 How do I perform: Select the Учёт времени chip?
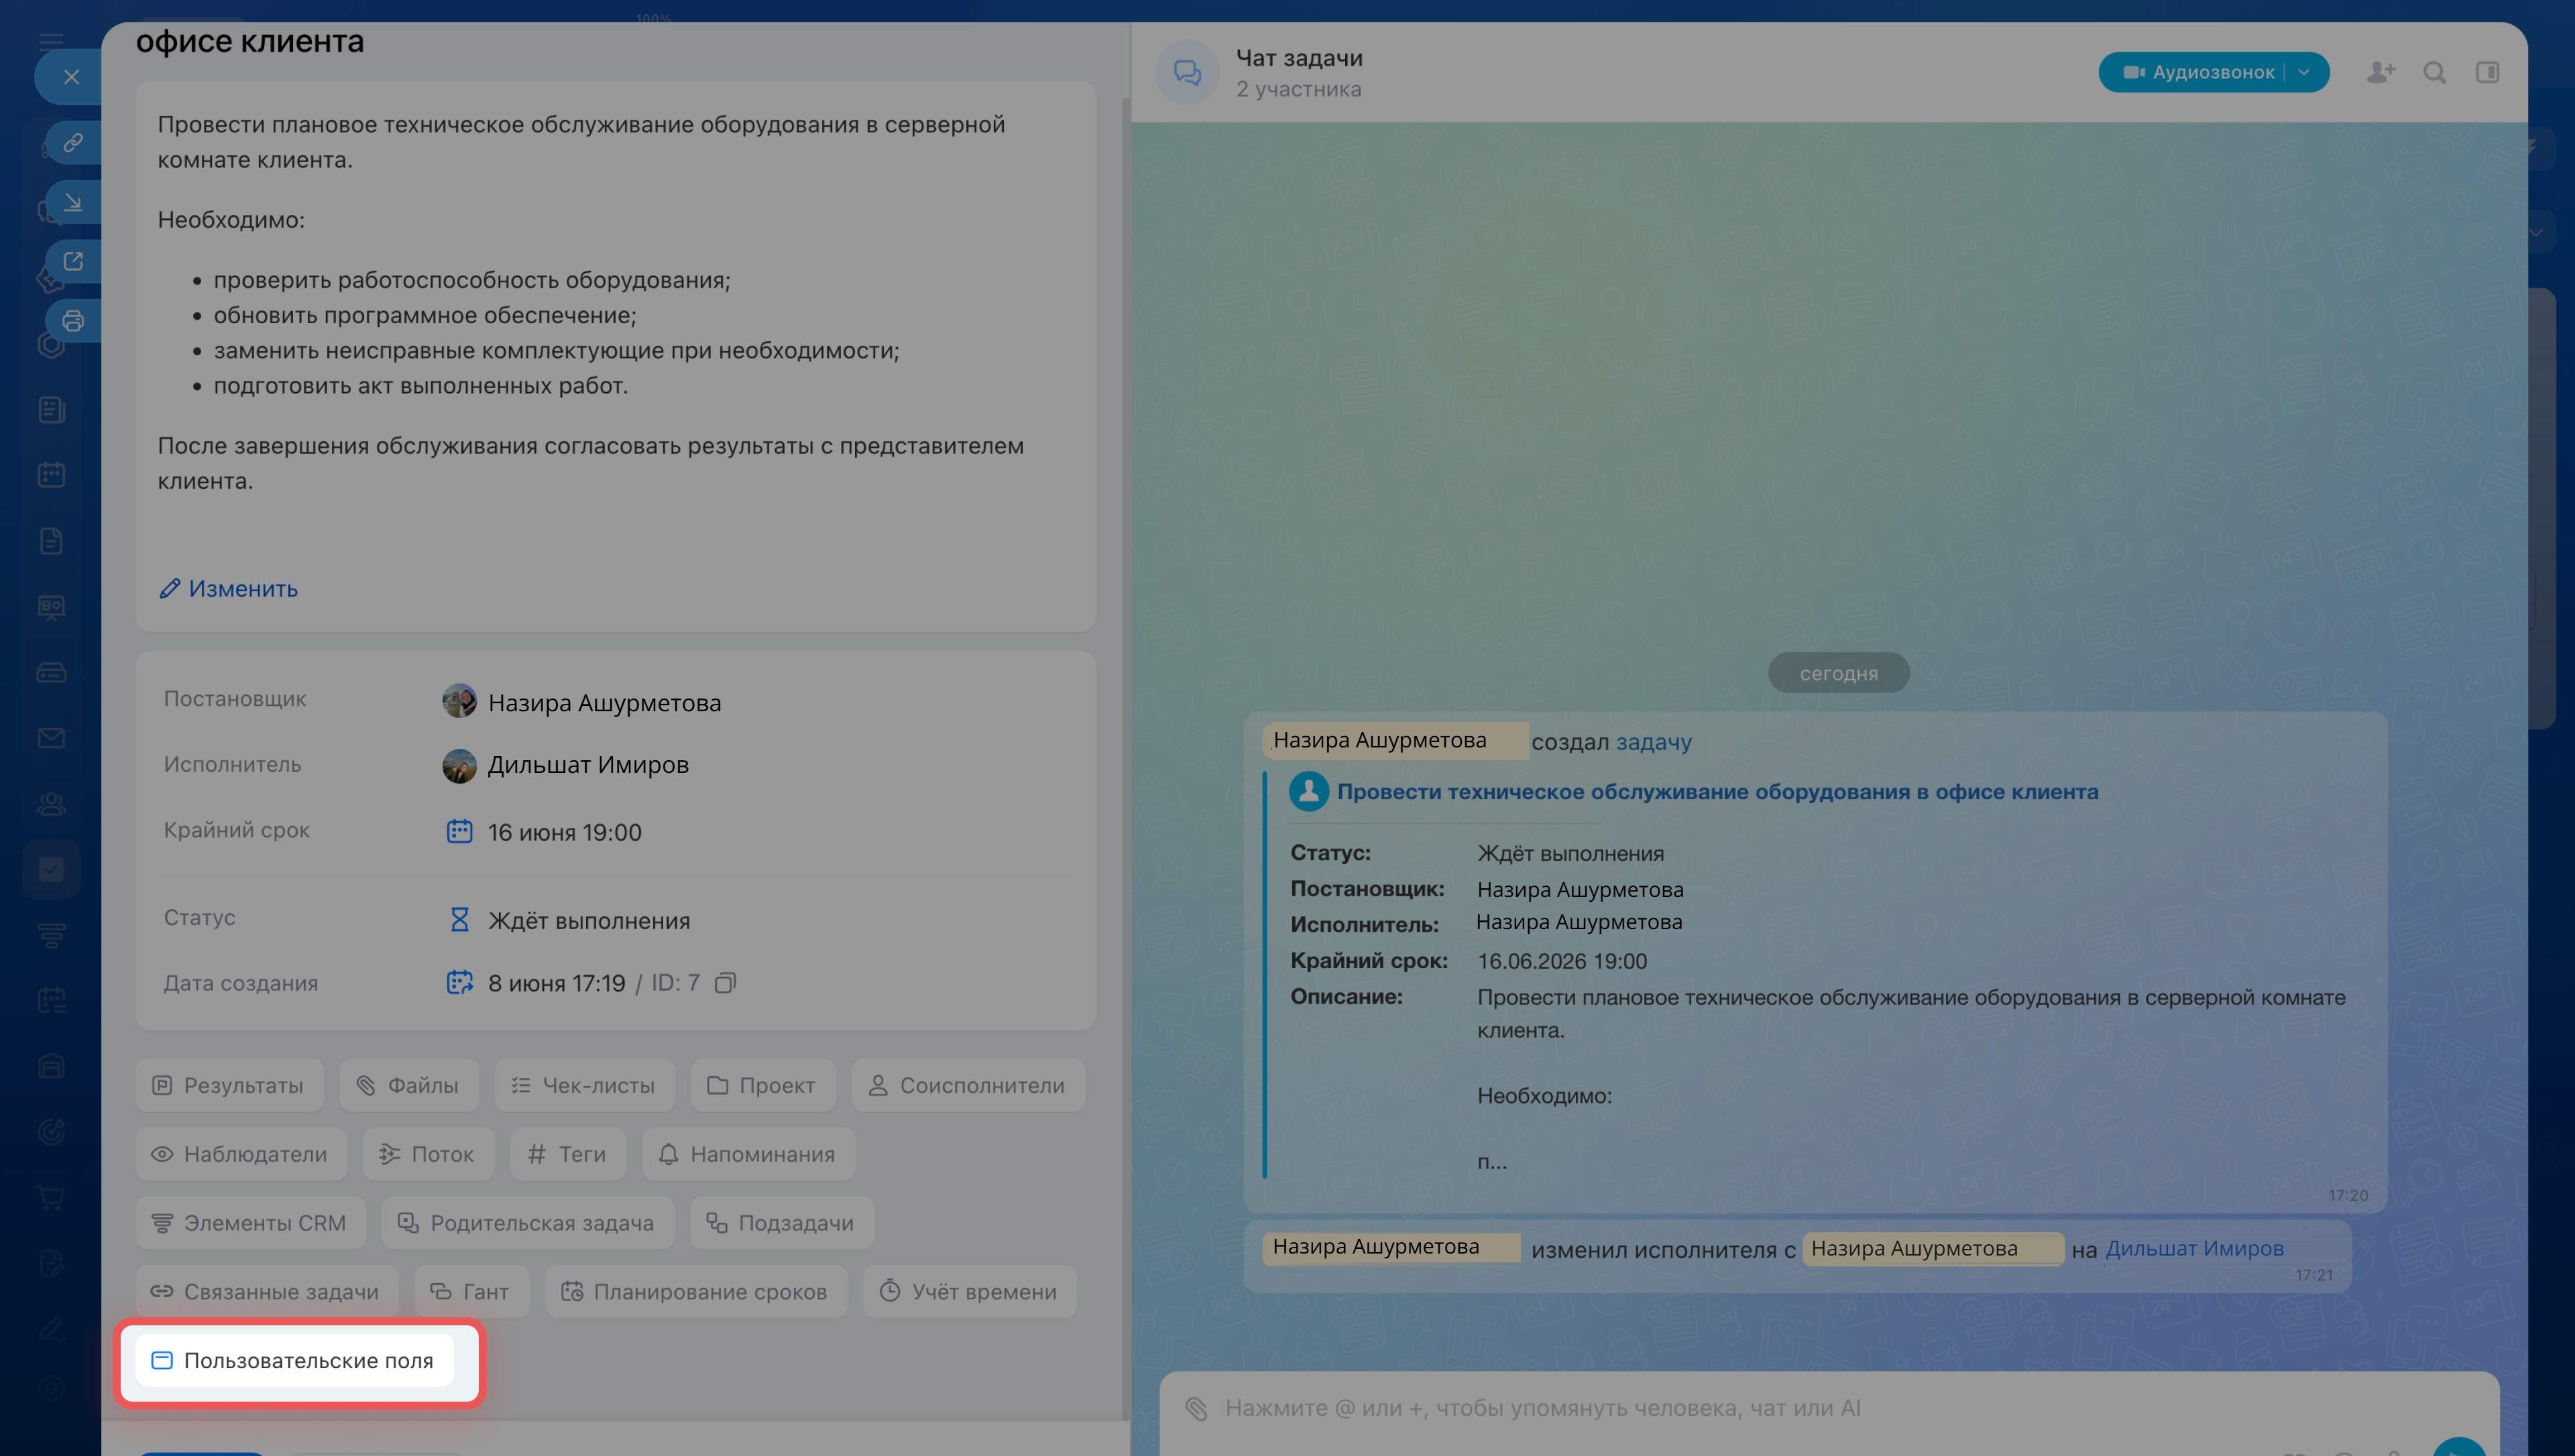pos(969,1292)
